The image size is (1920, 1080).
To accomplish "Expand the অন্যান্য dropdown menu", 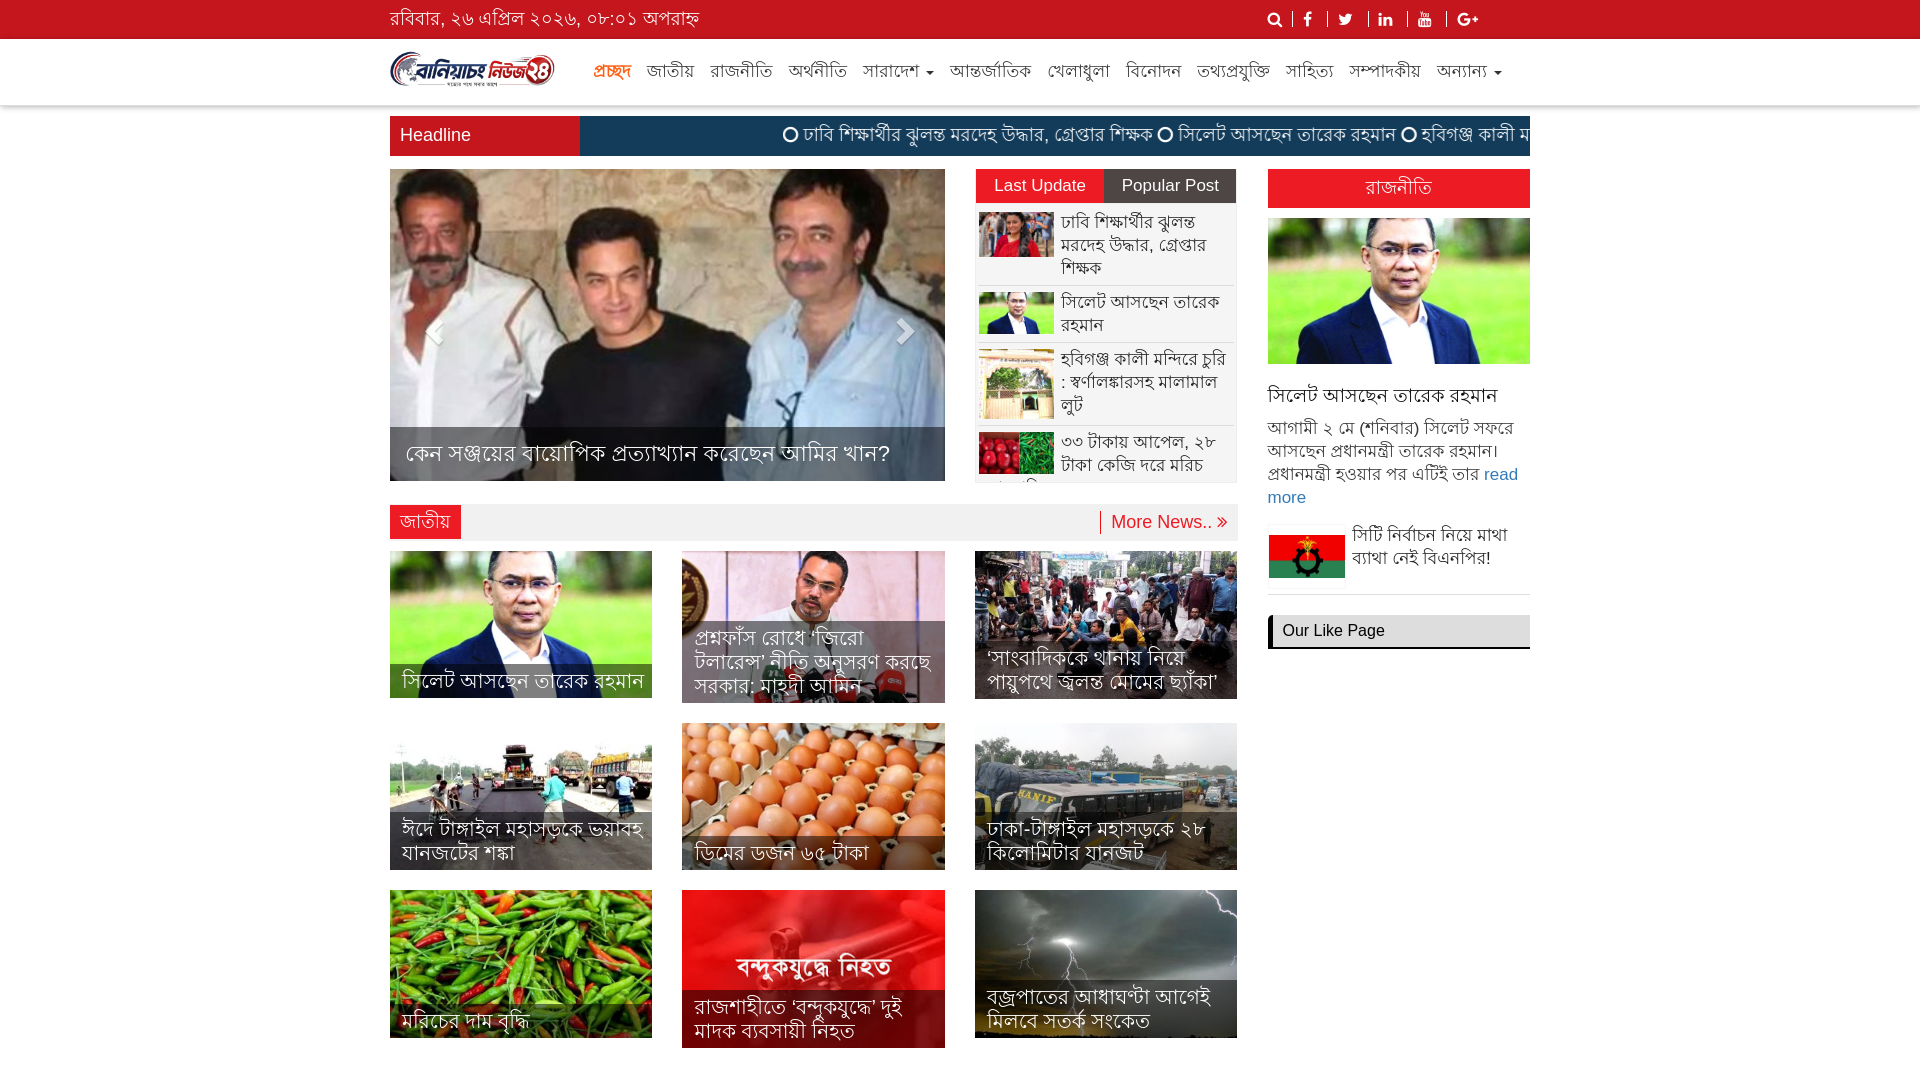I will pos(1469,72).
